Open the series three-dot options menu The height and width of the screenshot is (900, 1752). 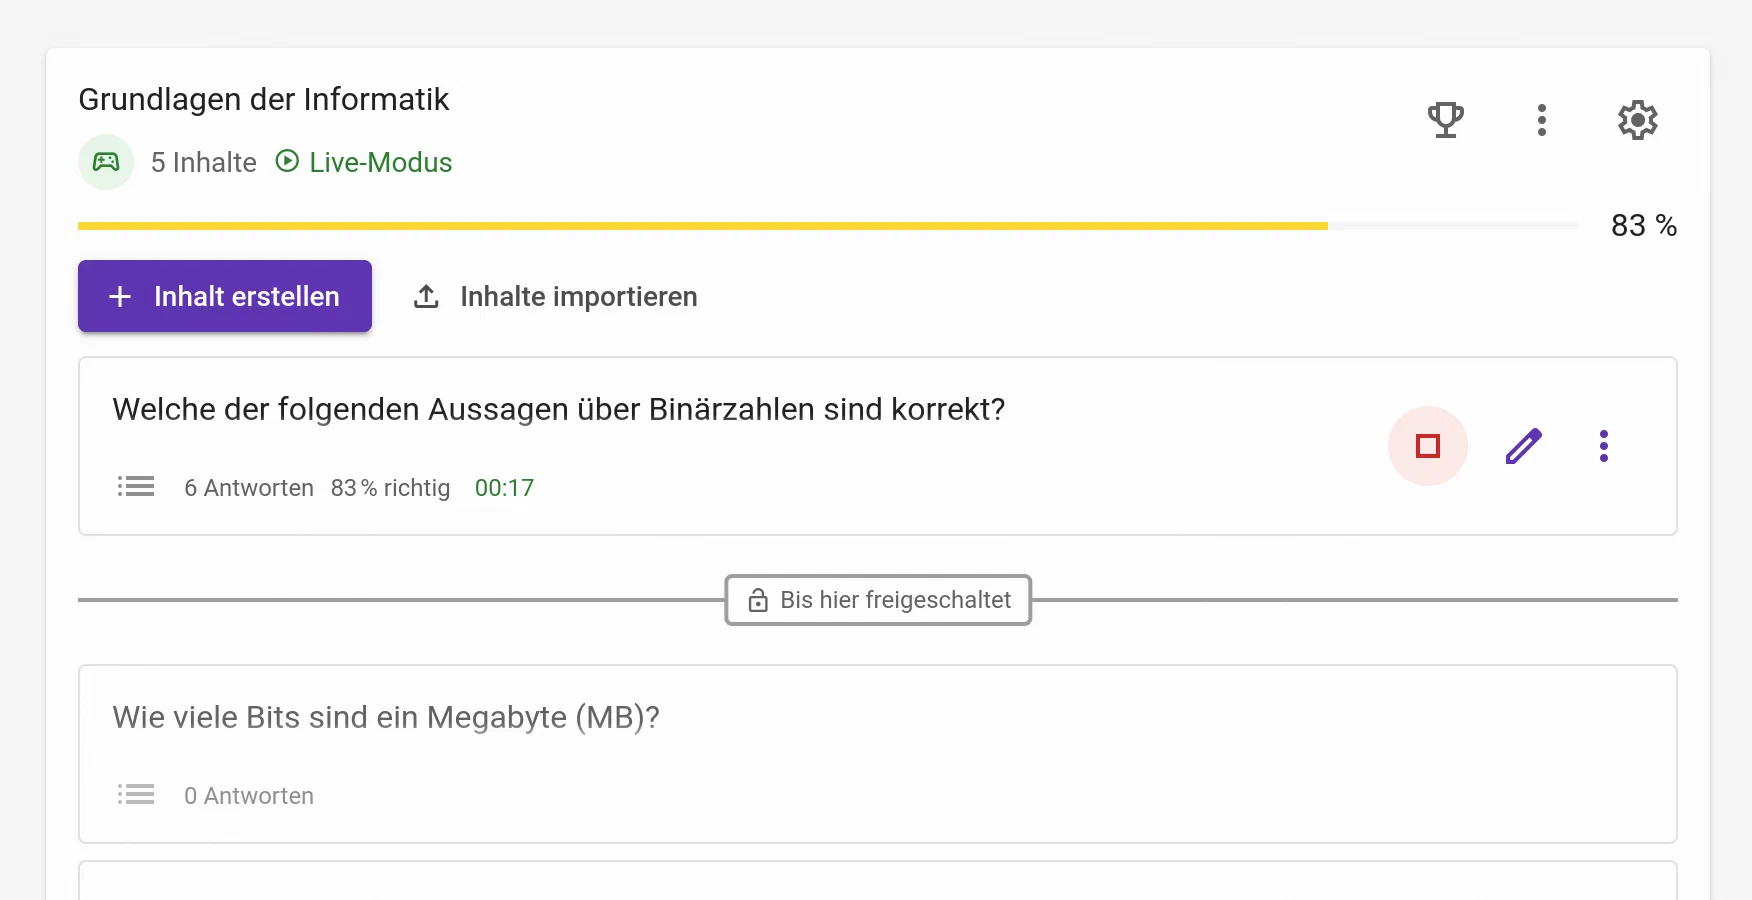pos(1541,120)
